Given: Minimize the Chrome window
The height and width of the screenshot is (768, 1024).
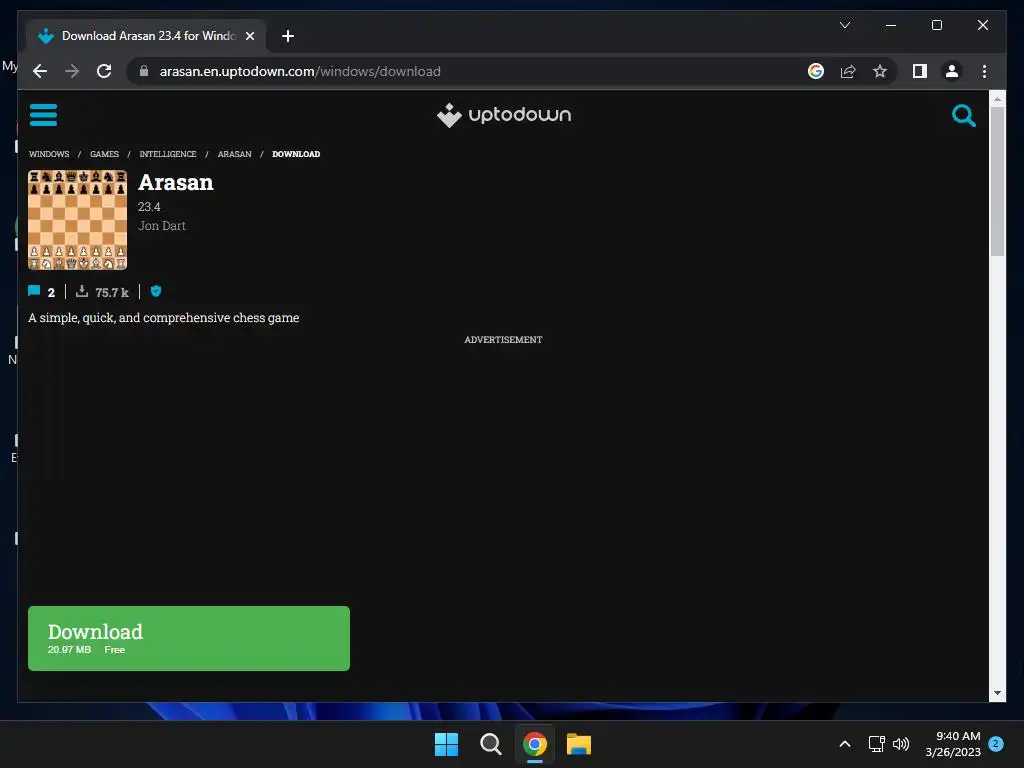Looking at the screenshot, I should [x=891, y=25].
